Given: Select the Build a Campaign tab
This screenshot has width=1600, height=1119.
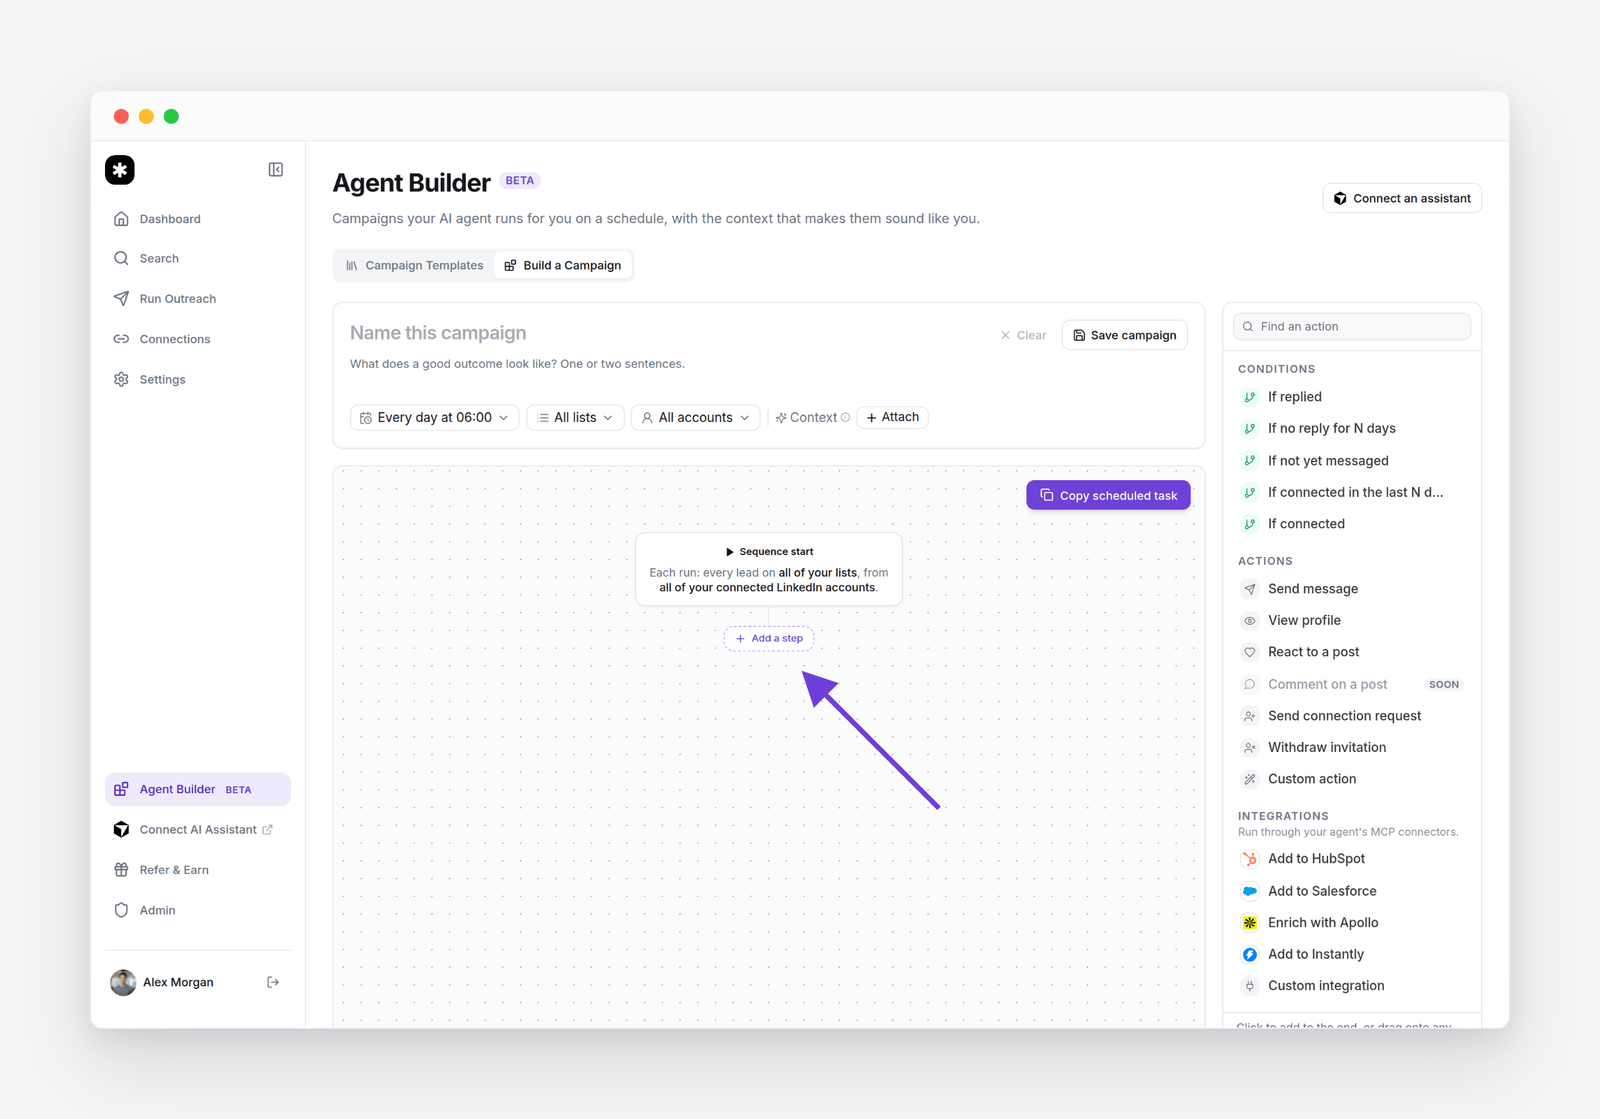Looking at the screenshot, I should [x=563, y=265].
